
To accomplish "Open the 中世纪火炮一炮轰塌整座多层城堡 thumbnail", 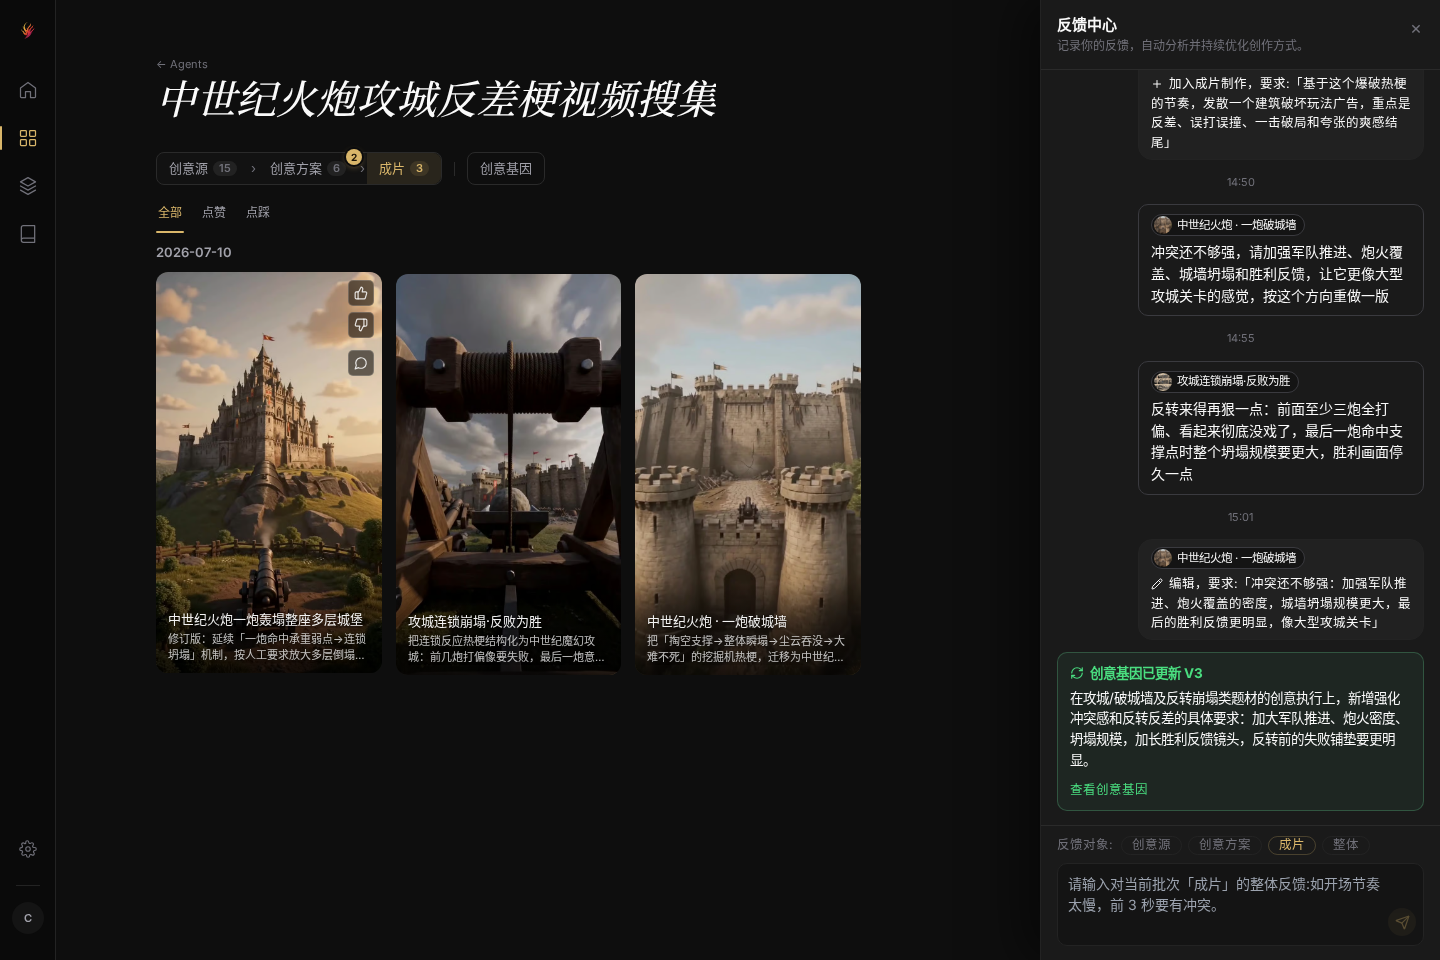I will click(x=269, y=472).
